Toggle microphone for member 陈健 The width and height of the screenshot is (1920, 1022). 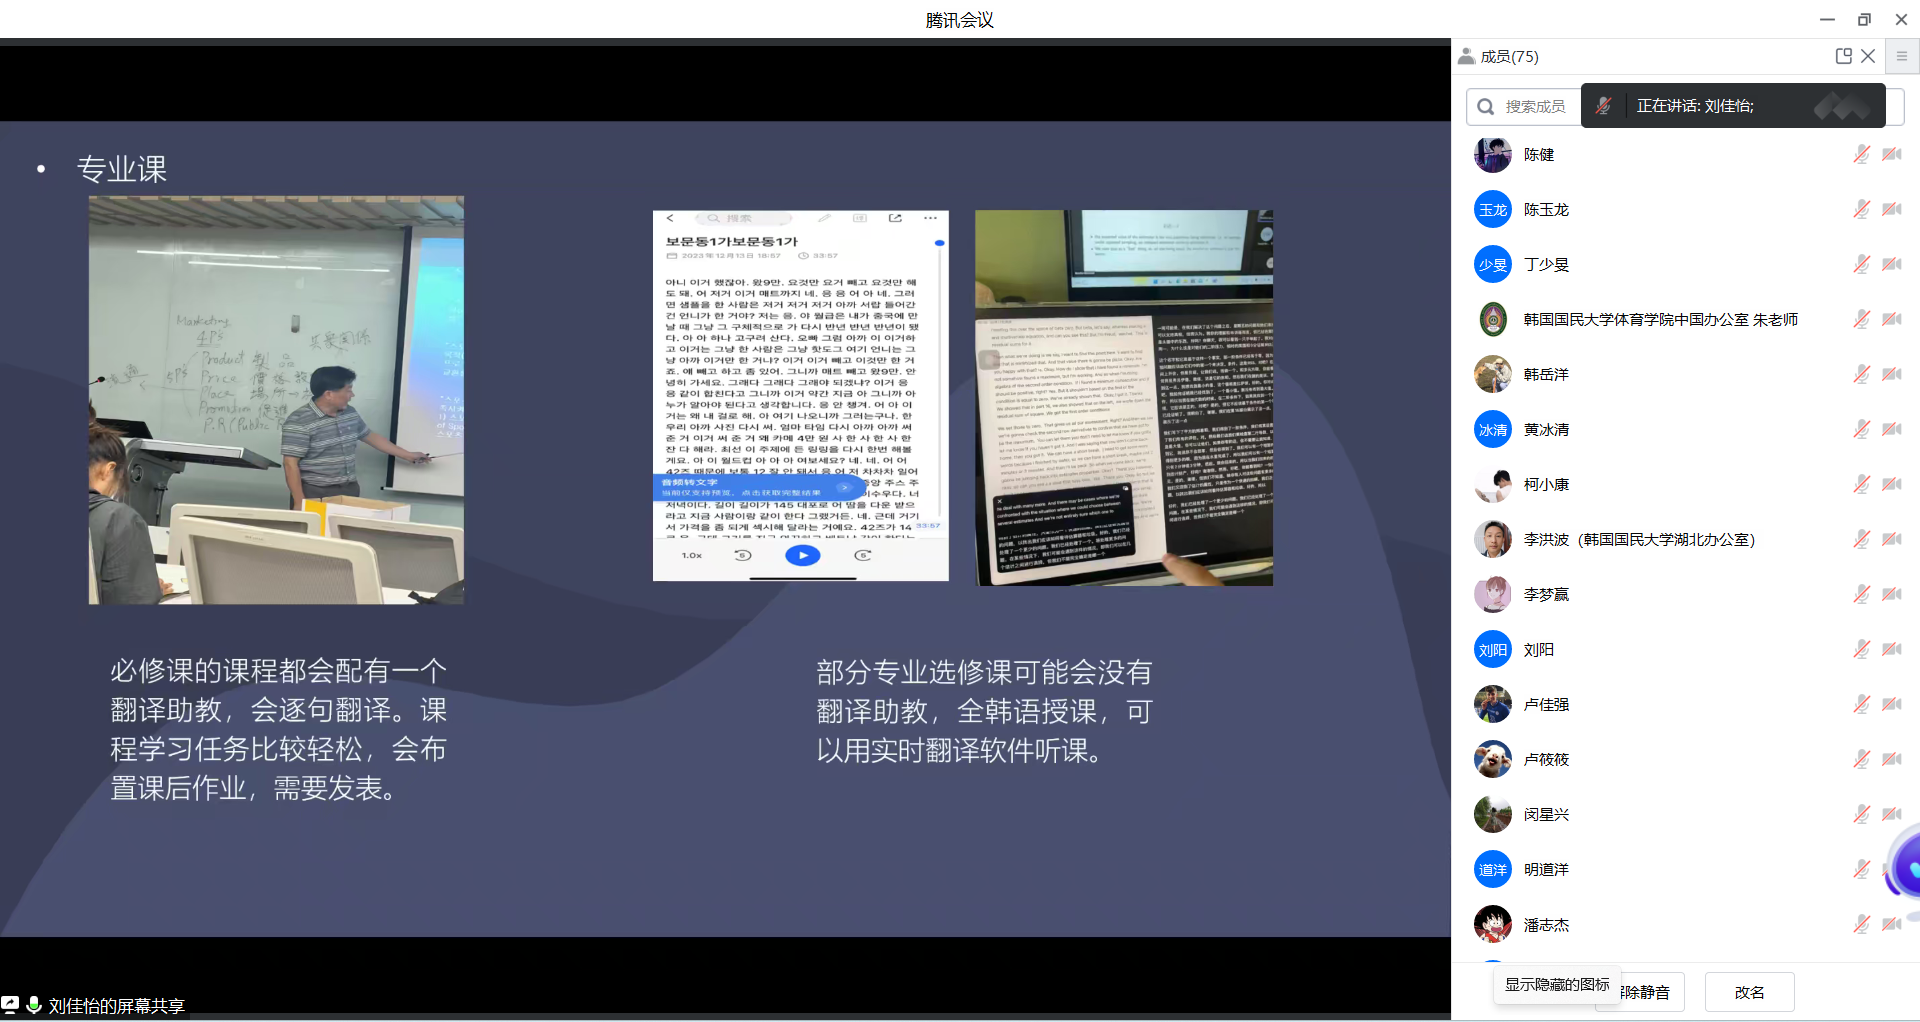tap(1861, 154)
